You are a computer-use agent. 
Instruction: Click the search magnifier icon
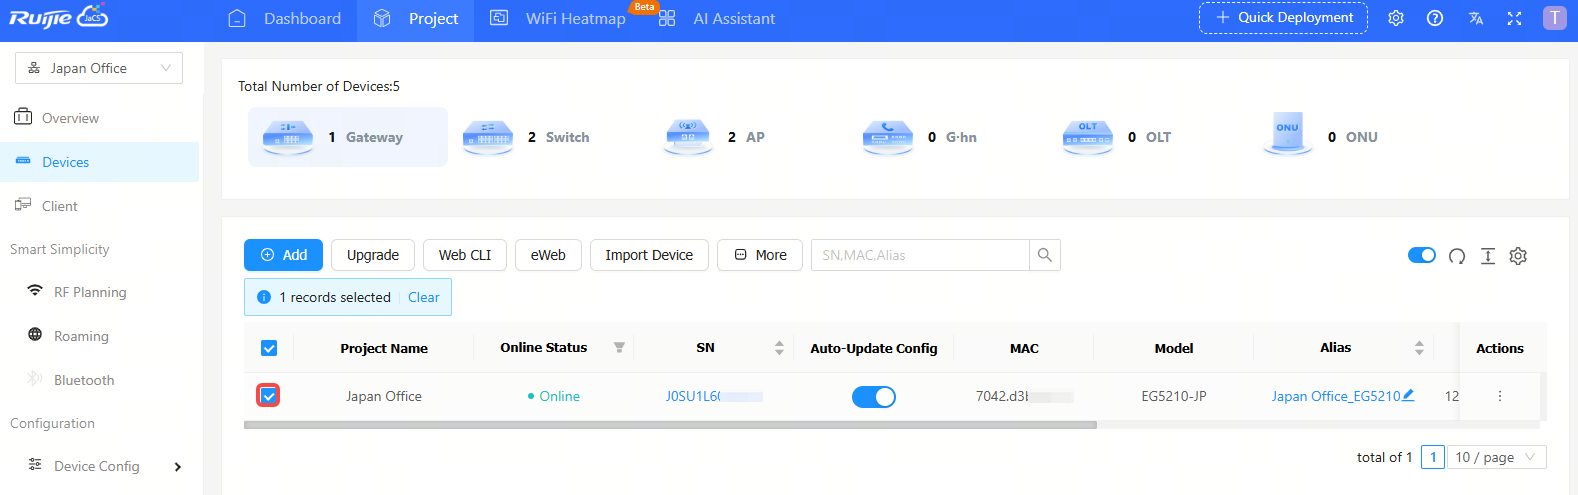[x=1044, y=255]
